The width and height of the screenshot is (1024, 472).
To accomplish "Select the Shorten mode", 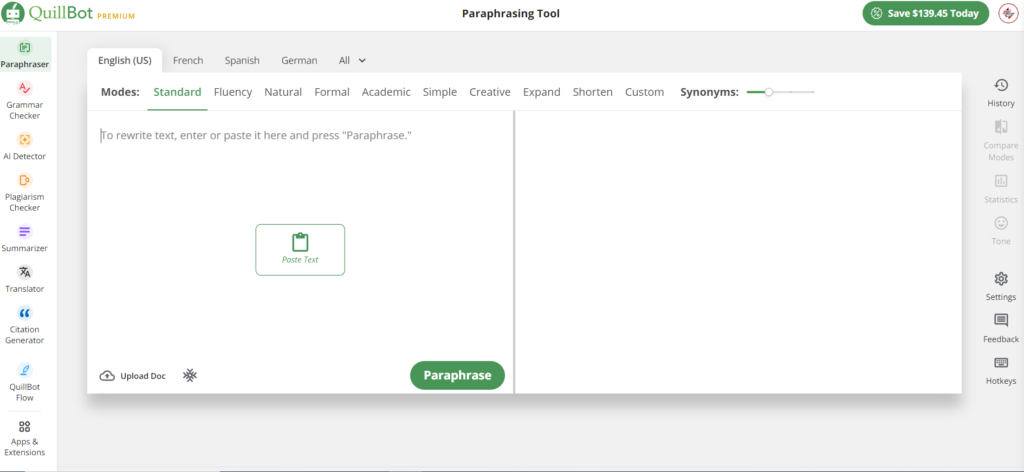I will click(x=592, y=92).
